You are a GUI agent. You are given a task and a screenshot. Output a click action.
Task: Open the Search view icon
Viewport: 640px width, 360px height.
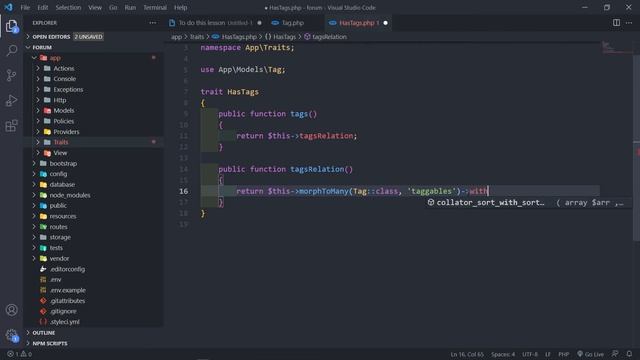pos(12,51)
